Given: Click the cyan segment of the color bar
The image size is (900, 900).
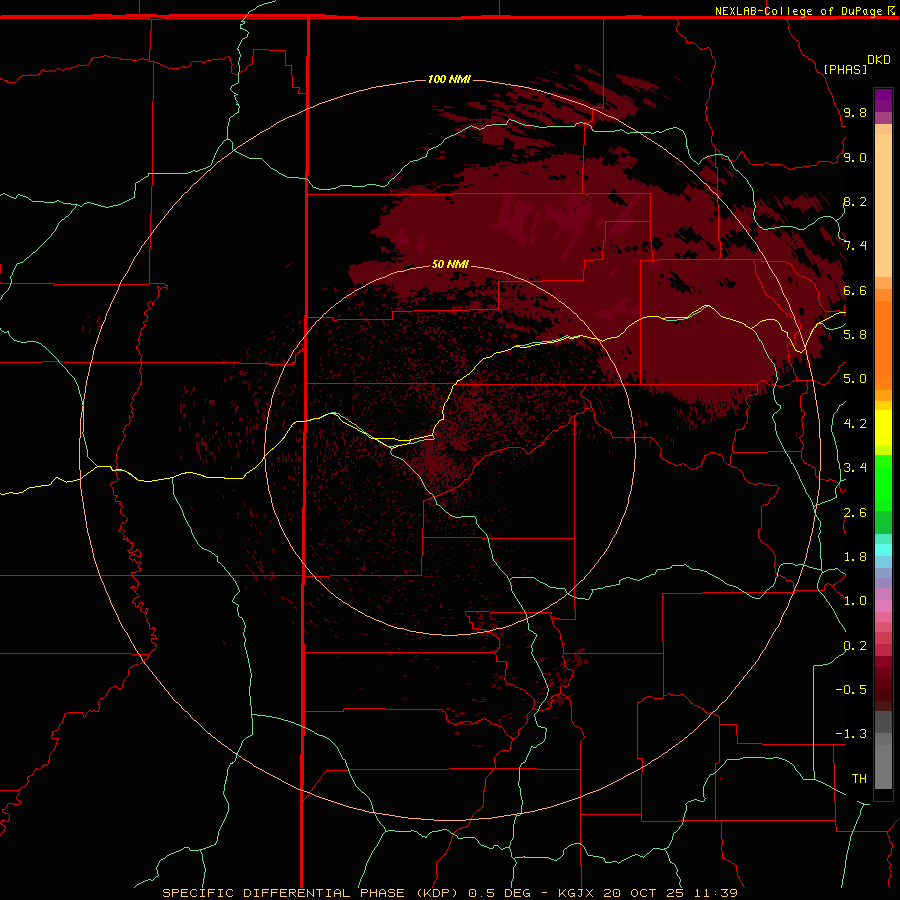Looking at the screenshot, I should (x=883, y=549).
